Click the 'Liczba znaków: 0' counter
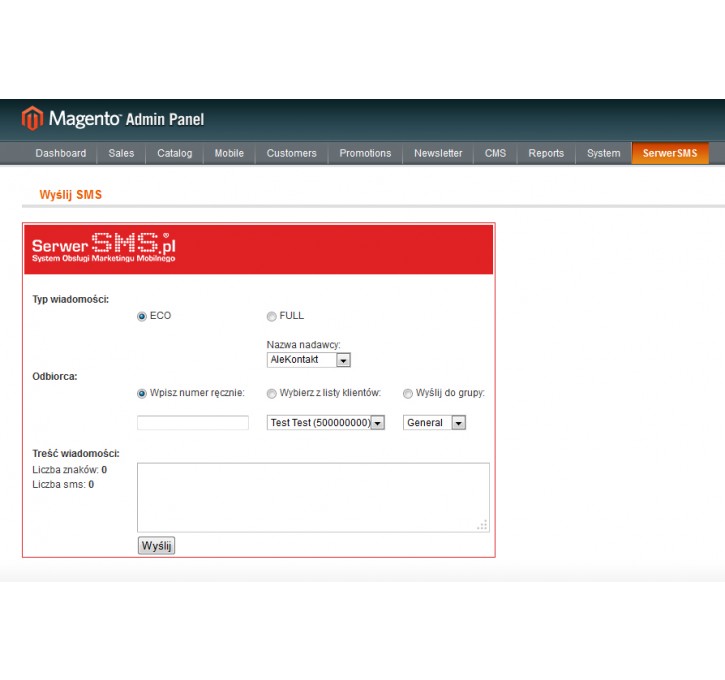 [x=69, y=470]
